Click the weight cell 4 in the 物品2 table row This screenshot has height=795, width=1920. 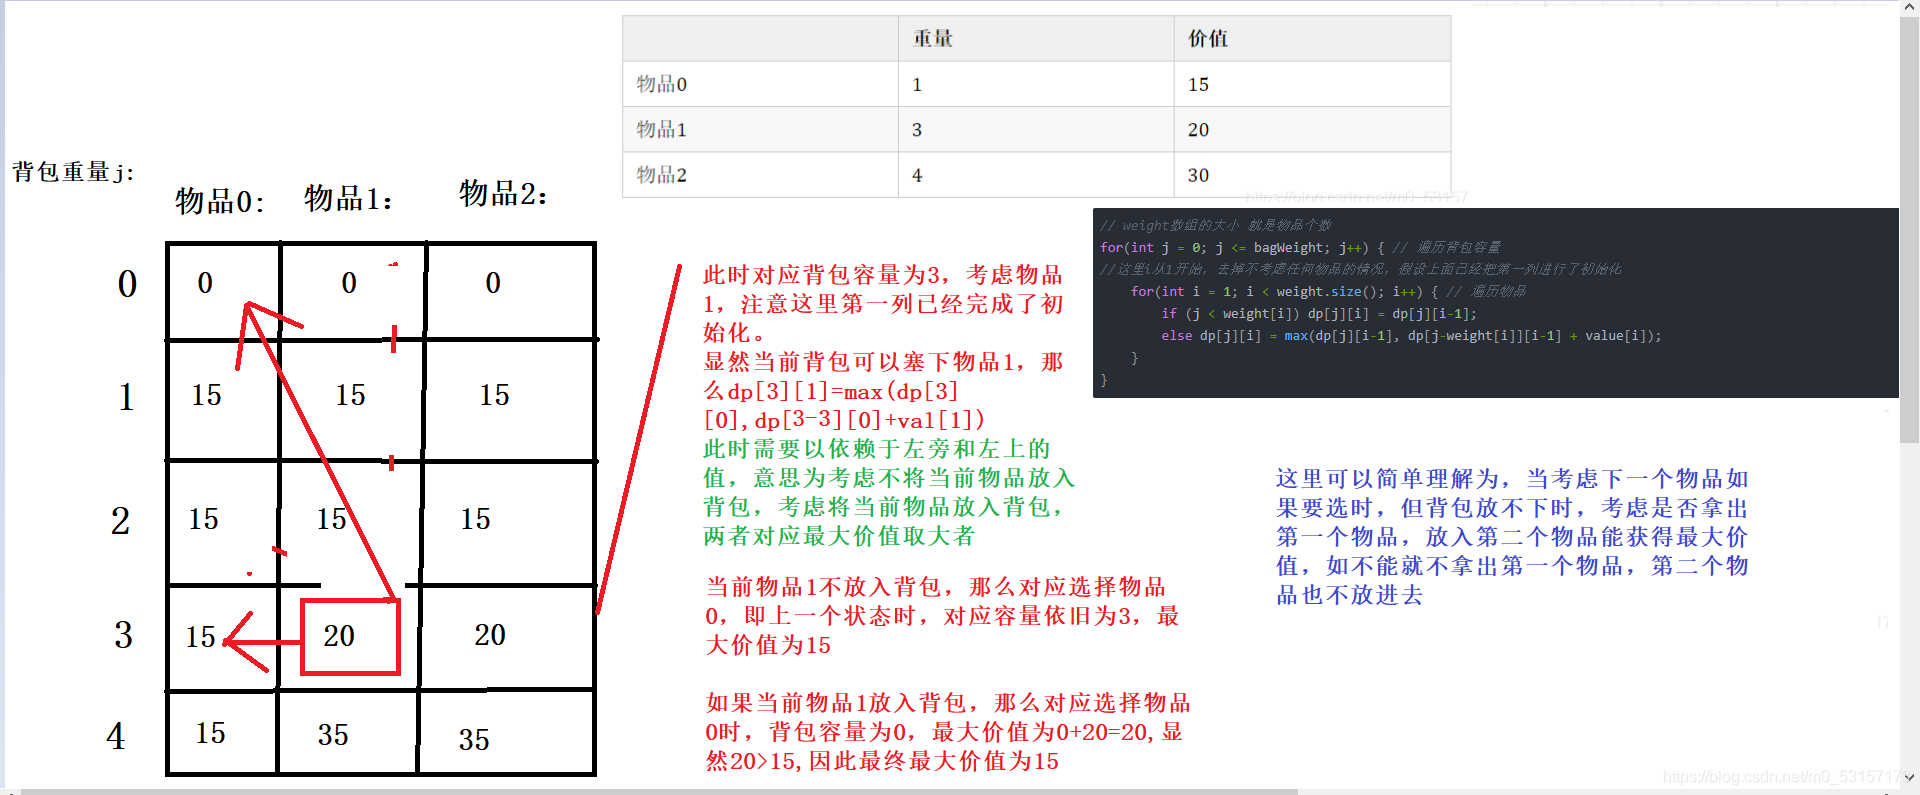917,175
